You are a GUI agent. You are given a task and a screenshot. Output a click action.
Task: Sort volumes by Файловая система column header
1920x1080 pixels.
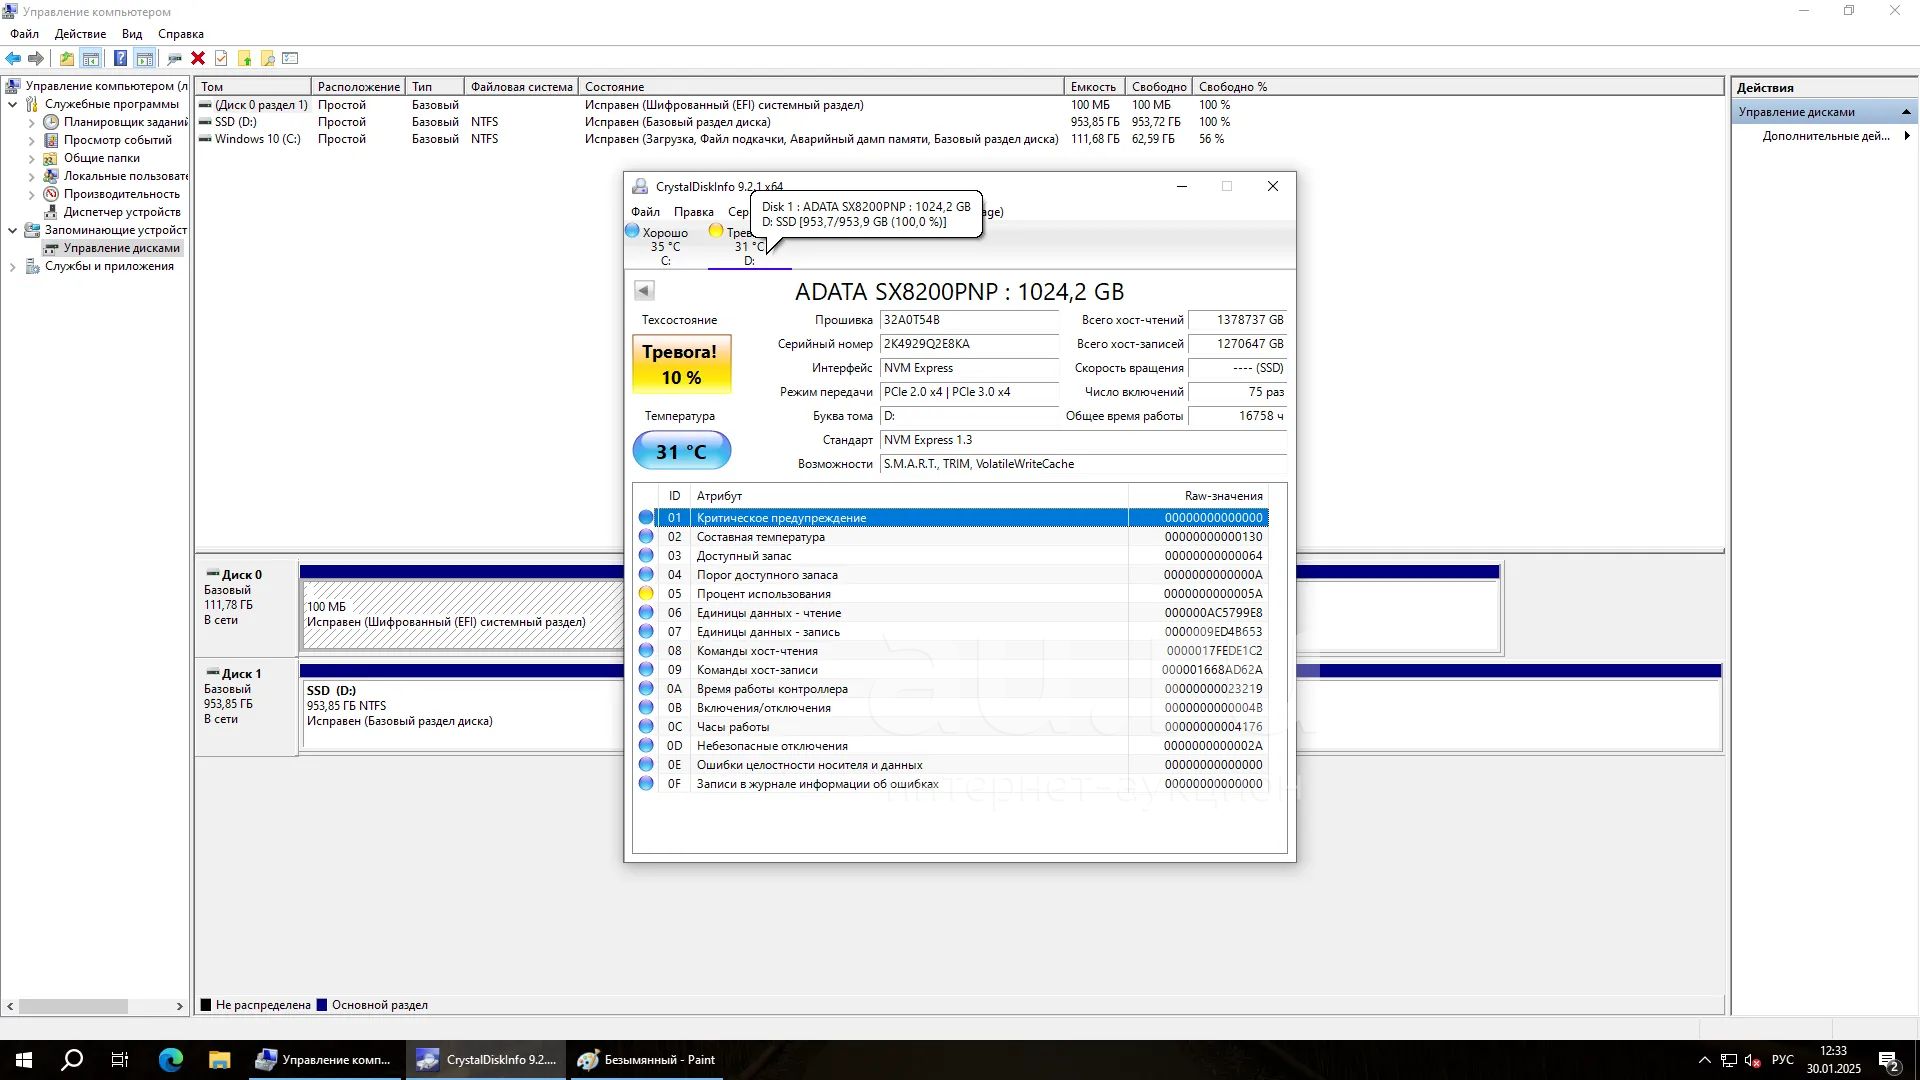pyautogui.click(x=521, y=87)
